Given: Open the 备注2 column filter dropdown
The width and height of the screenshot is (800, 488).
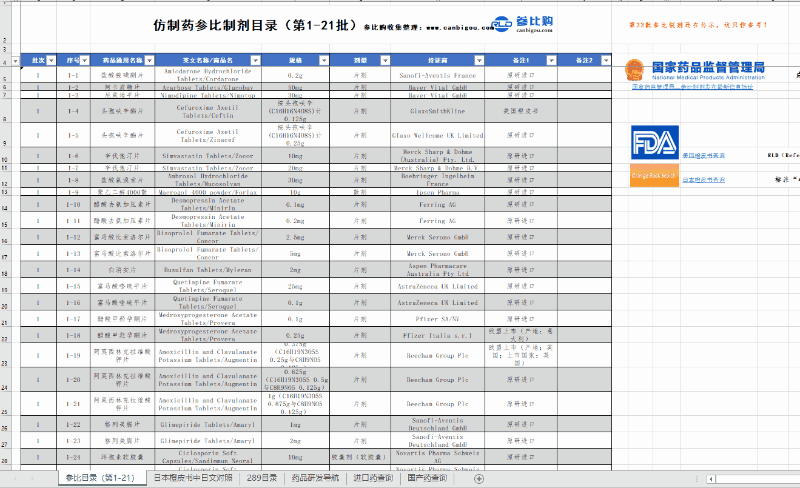Looking at the screenshot, I should point(606,60).
